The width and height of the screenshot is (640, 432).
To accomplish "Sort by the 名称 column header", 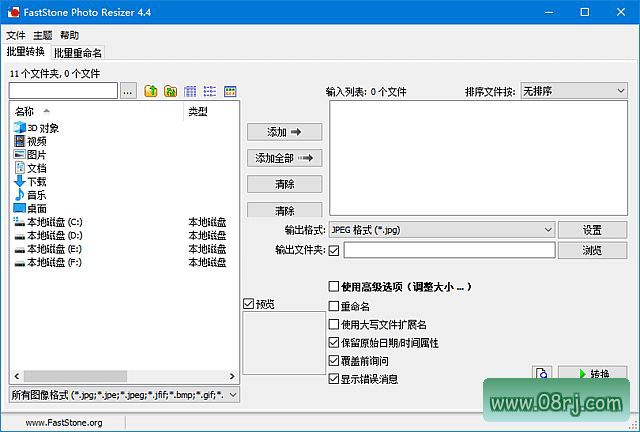I will tap(97, 111).
